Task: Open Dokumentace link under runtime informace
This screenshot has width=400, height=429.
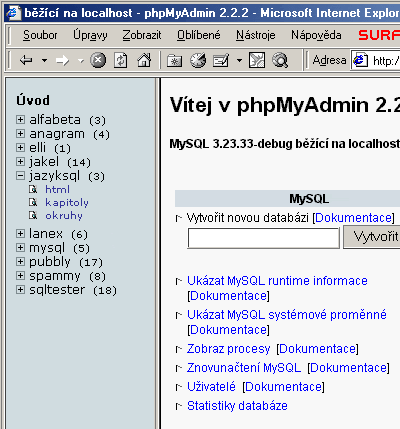Action: click(x=229, y=296)
